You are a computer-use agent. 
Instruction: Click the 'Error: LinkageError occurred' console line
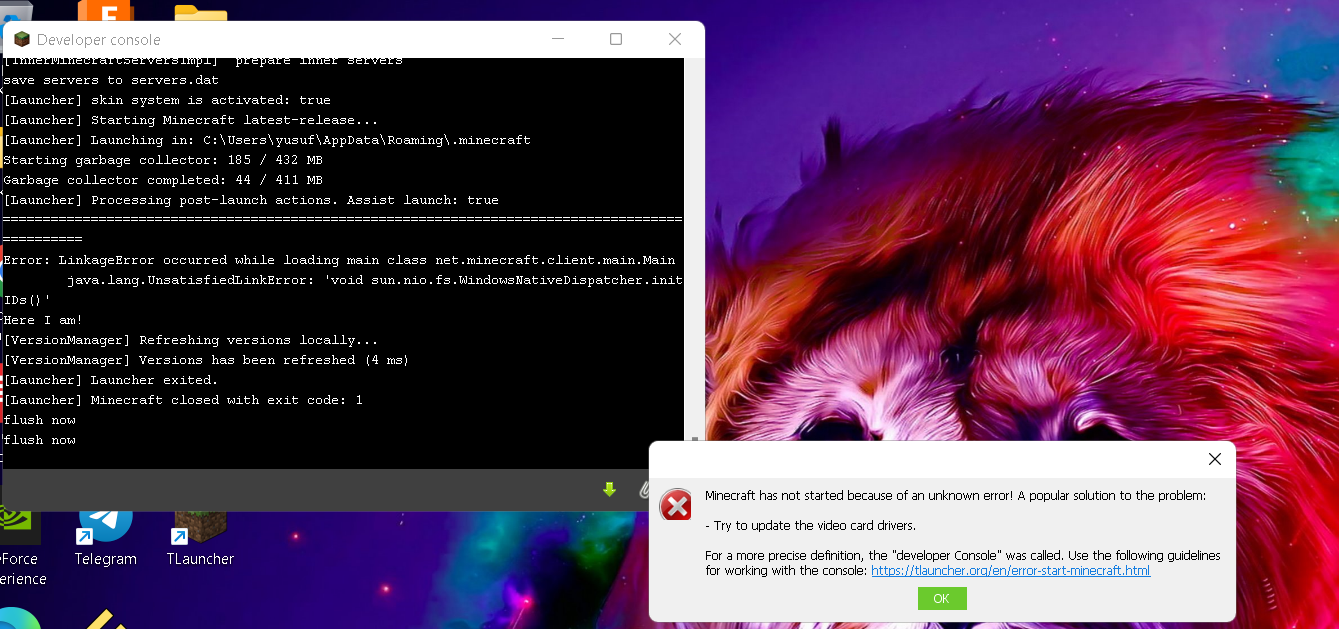coord(339,260)
